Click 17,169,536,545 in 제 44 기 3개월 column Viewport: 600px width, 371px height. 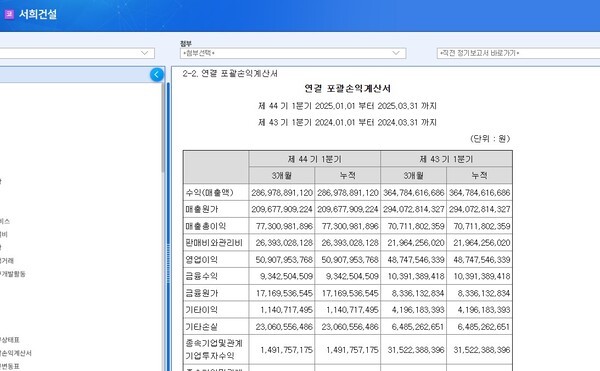(x=284, y=293)
